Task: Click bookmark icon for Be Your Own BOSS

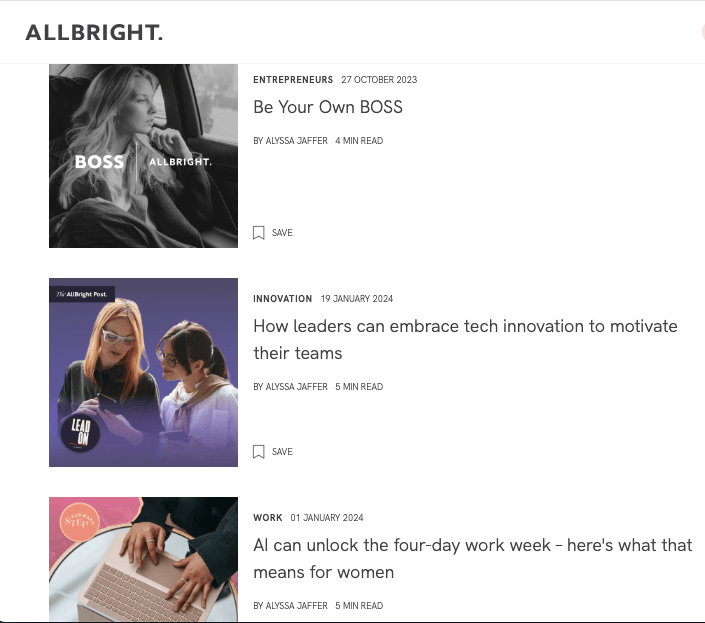Action: [259, 233]
